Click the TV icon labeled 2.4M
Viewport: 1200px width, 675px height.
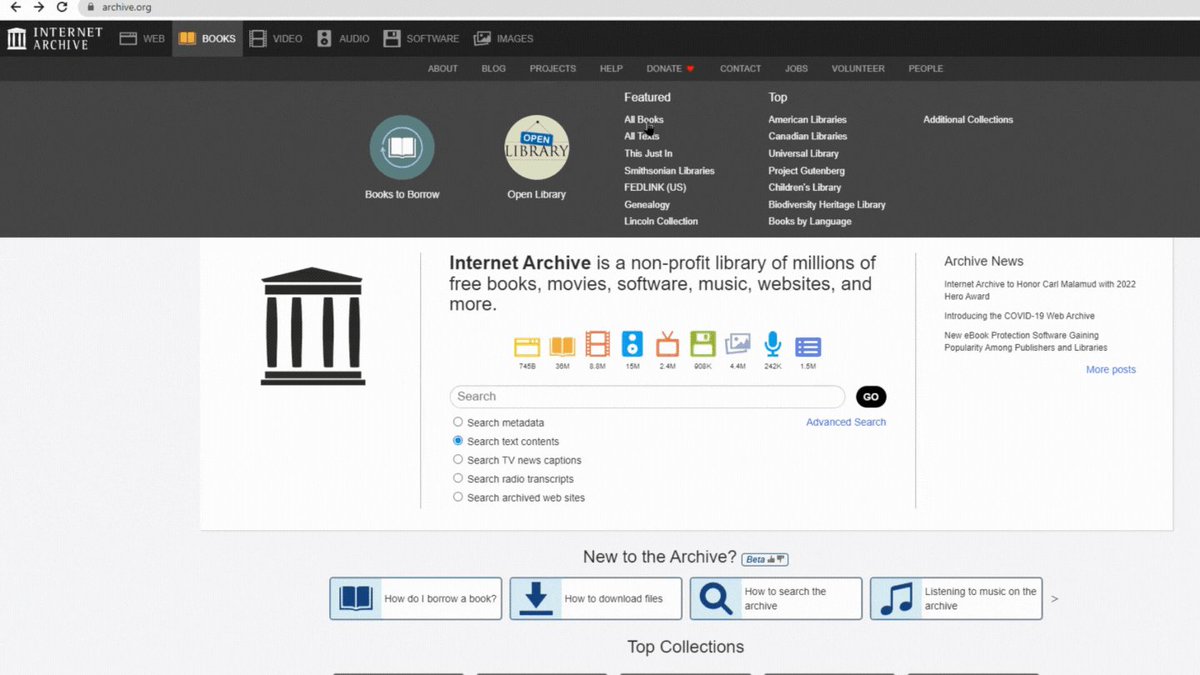point(667,345)
